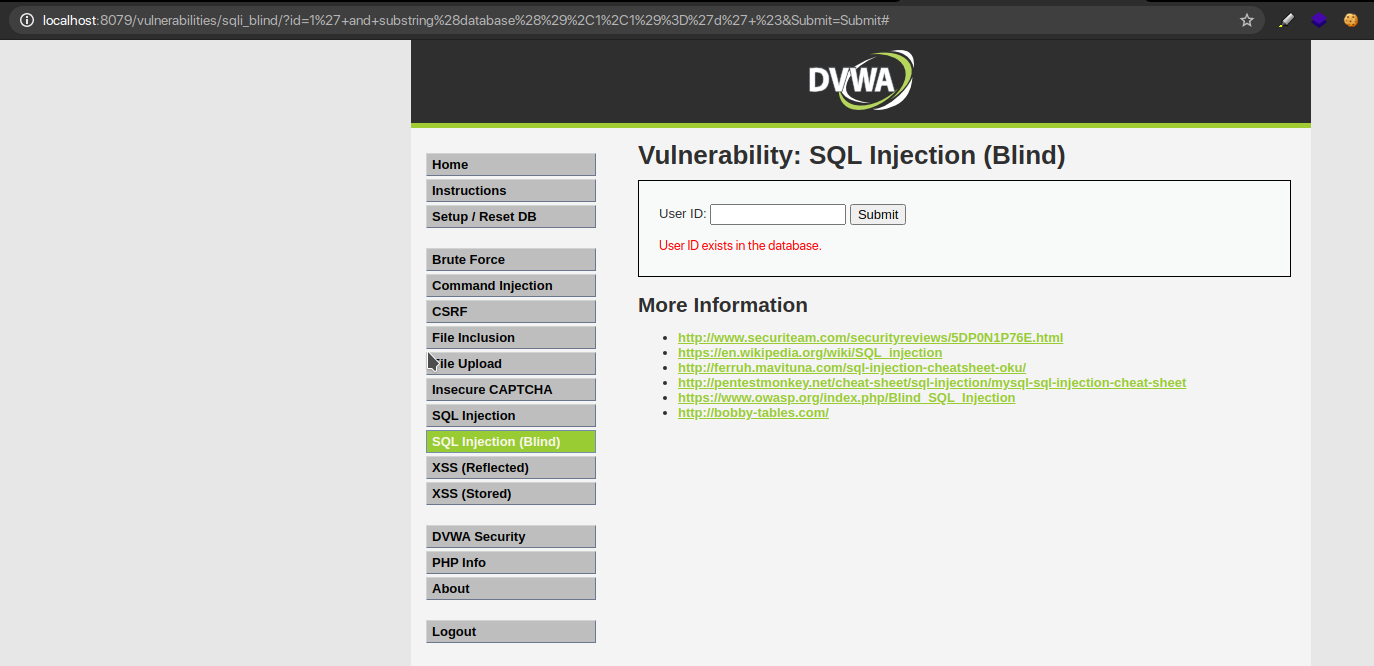This screenshot has width=1374, height=666.
Task: Navigate to XSS (Stored)
Action: pyautogui.click(x=511, y=494)
